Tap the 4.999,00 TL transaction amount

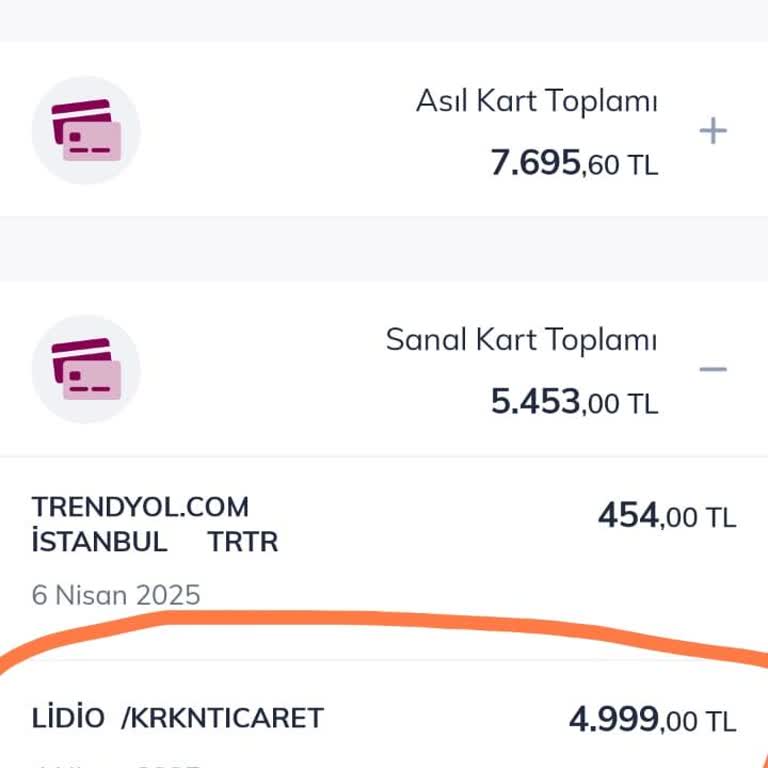pos(652,719)
